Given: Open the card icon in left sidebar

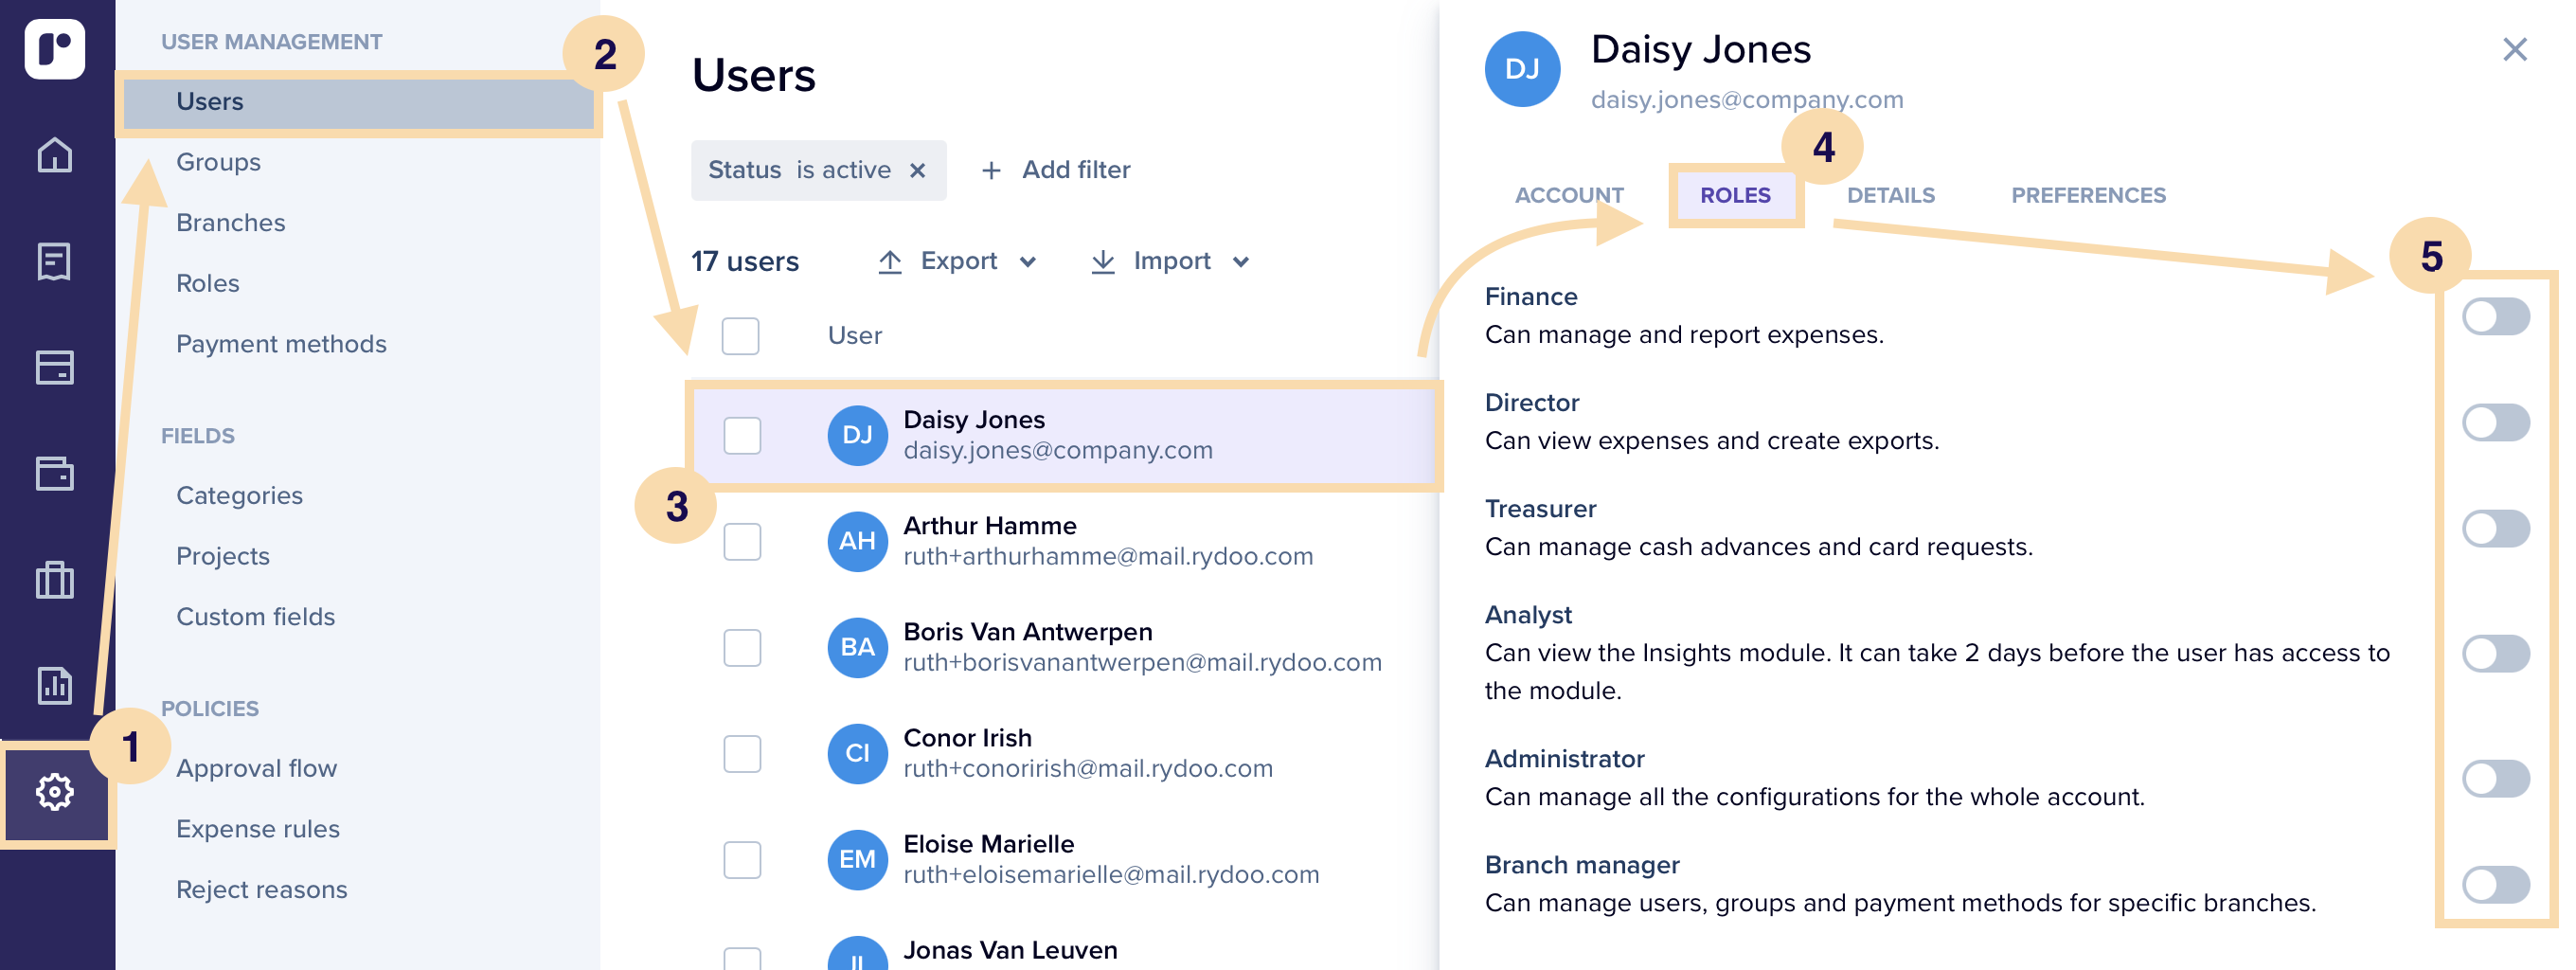Looking at the screenshot, I should [x=54, y=368].
